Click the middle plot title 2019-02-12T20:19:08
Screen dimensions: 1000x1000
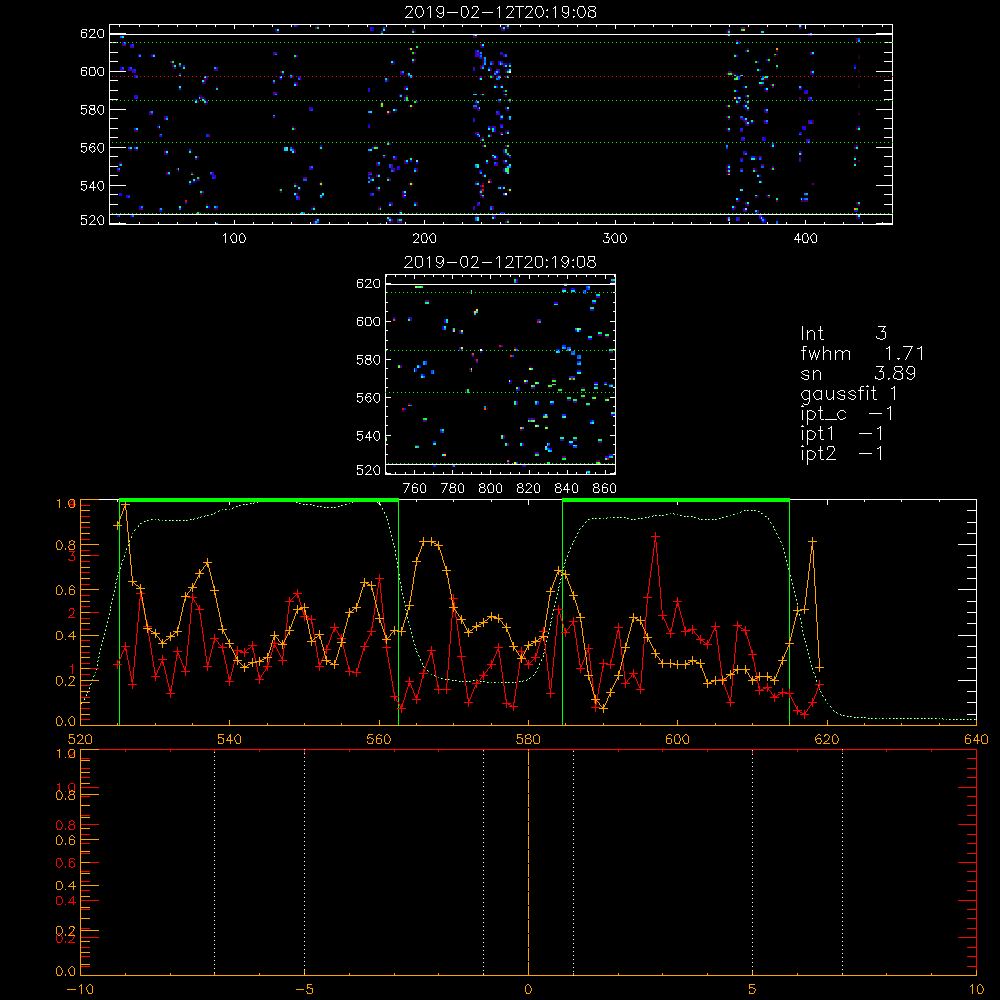click(x=500, y=262)
